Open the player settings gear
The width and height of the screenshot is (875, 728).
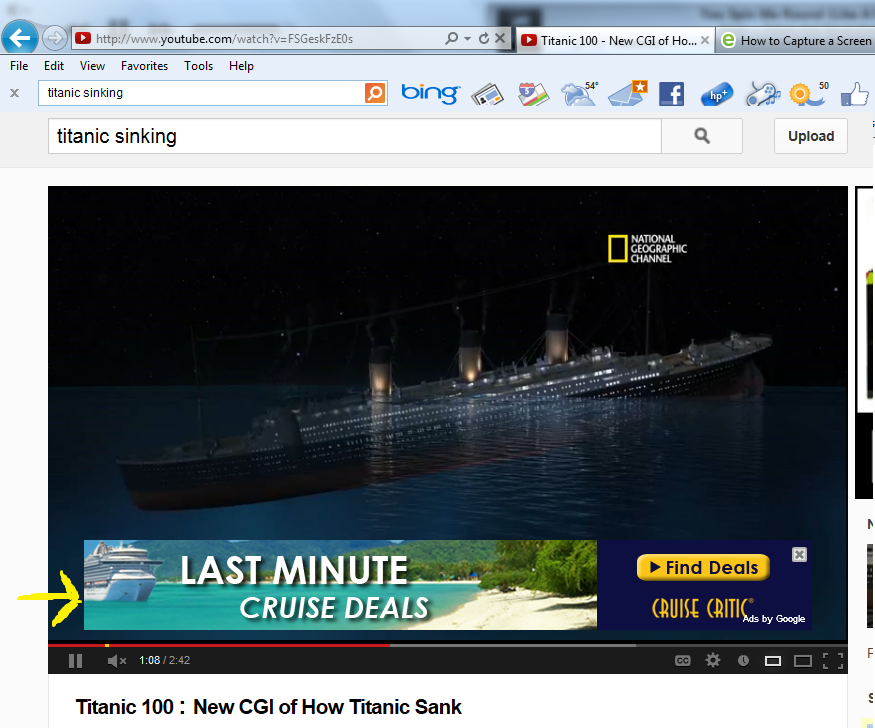point(713,660)
